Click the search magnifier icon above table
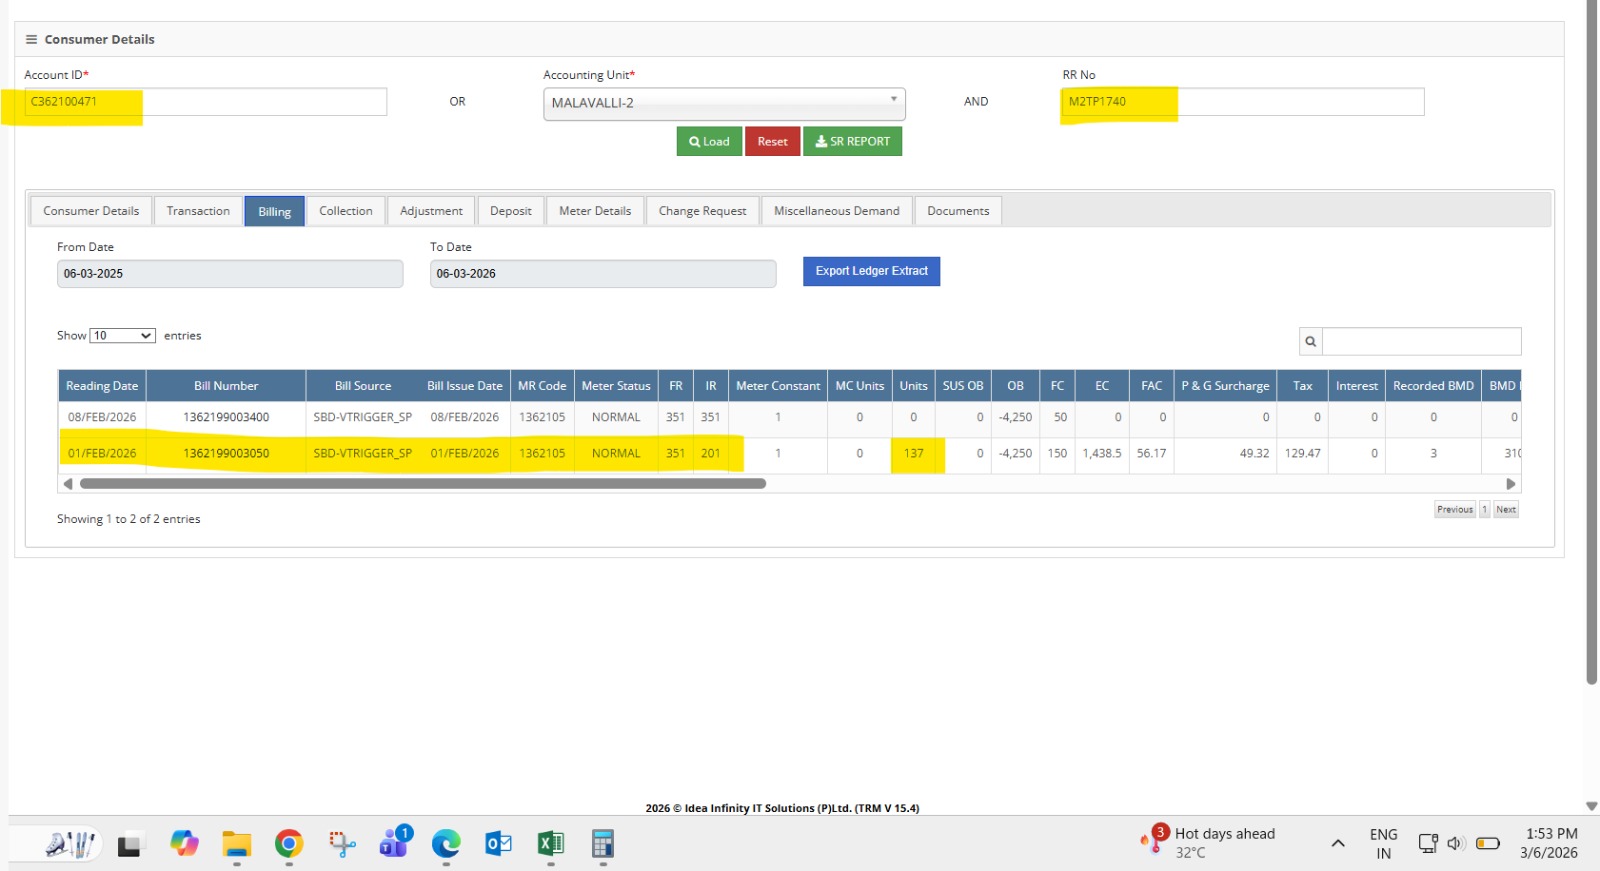 (x=1310, y=341)
